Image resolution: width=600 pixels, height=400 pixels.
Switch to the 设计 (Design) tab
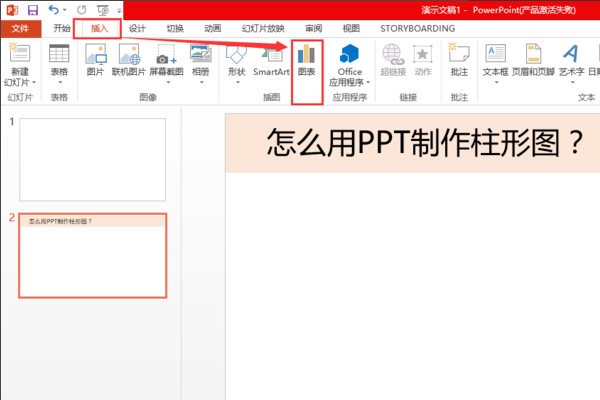[x=137, y=28]
